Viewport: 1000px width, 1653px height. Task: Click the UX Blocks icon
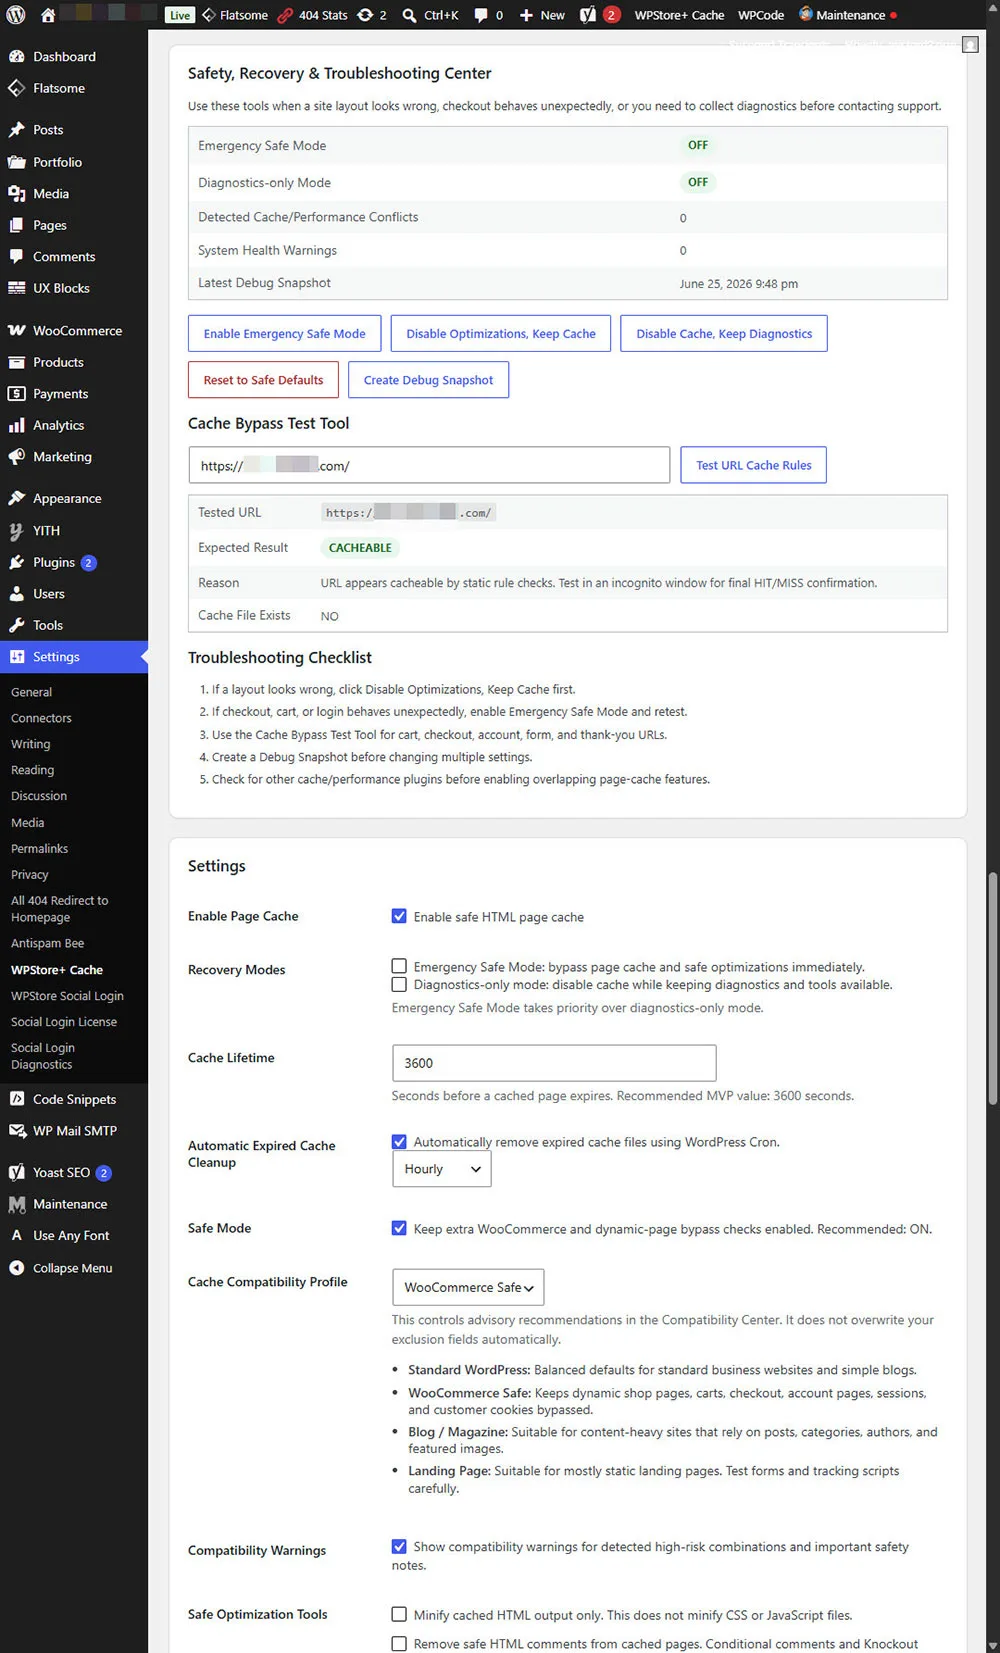pos(17,288)
